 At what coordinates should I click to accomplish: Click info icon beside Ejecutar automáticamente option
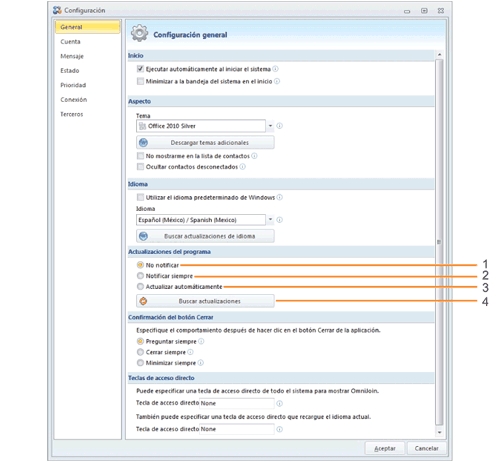[275, 69]
